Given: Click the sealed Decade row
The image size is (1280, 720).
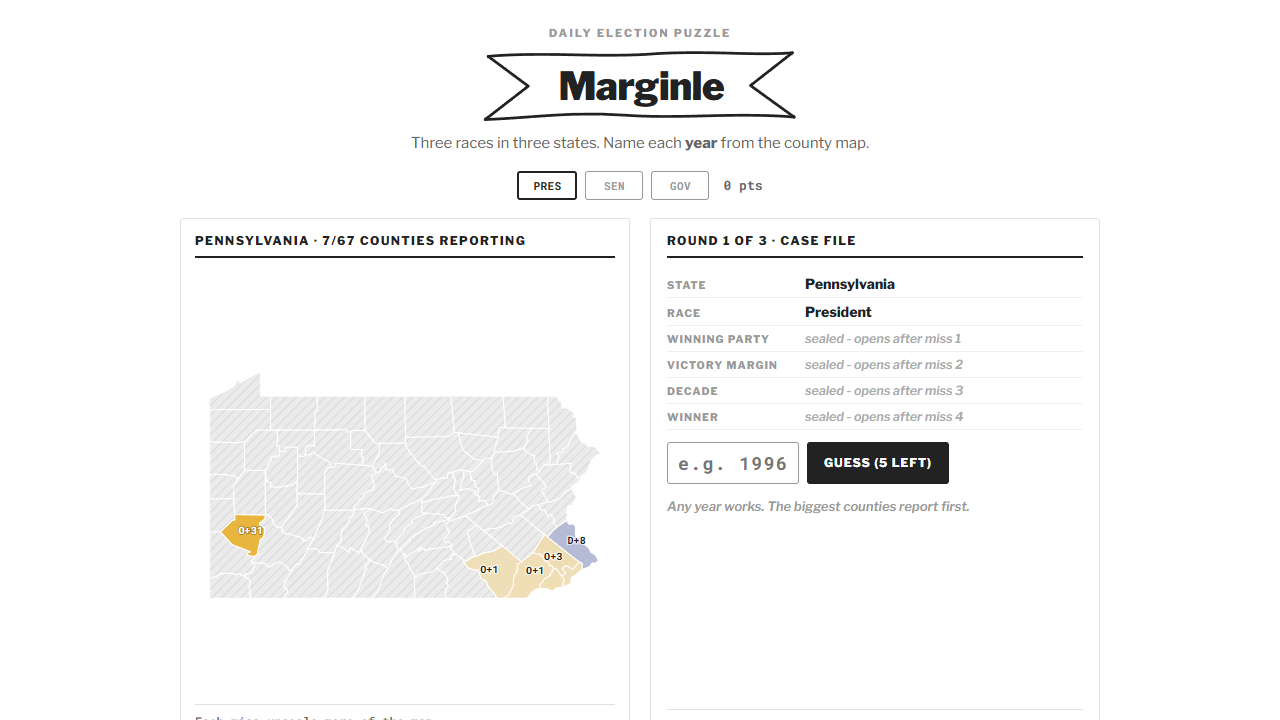Looking at the screenshot, I should point(875,391).
